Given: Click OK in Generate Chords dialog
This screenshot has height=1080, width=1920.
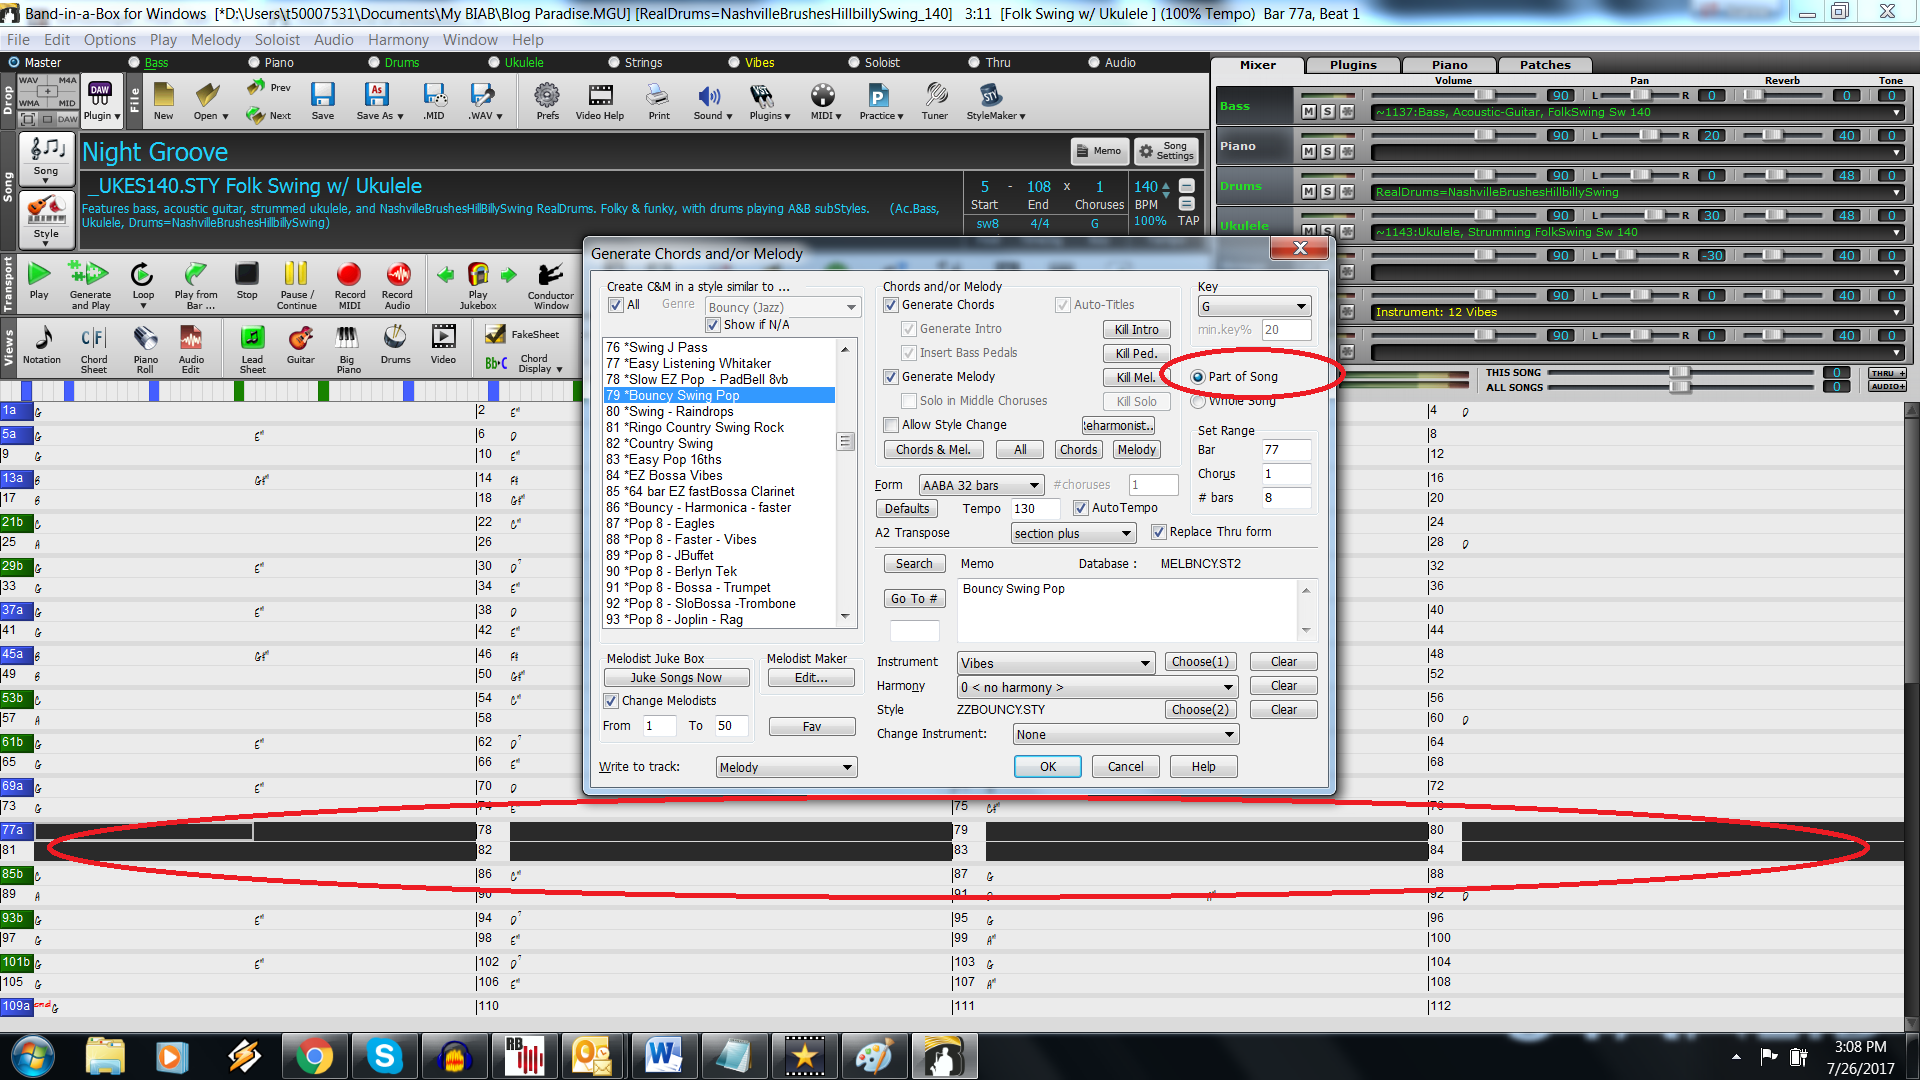Looking at the screenshot, I should pyautogui.click(x=1047, y=767).
